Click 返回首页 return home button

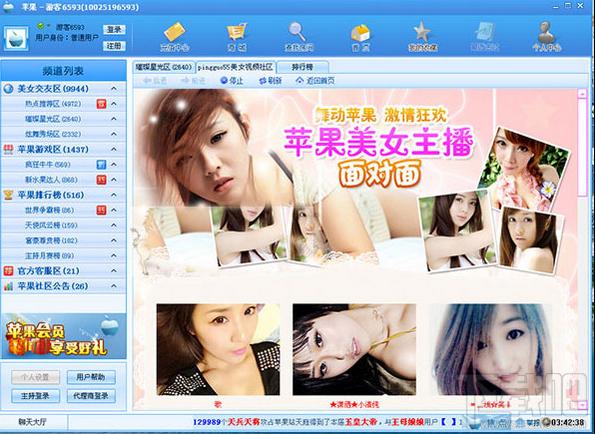[x=316, y=80]
